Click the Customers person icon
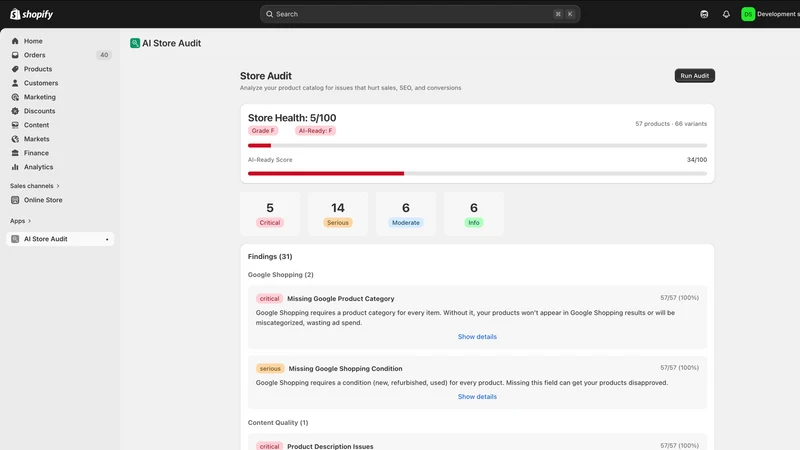 [x=15, y=83]
